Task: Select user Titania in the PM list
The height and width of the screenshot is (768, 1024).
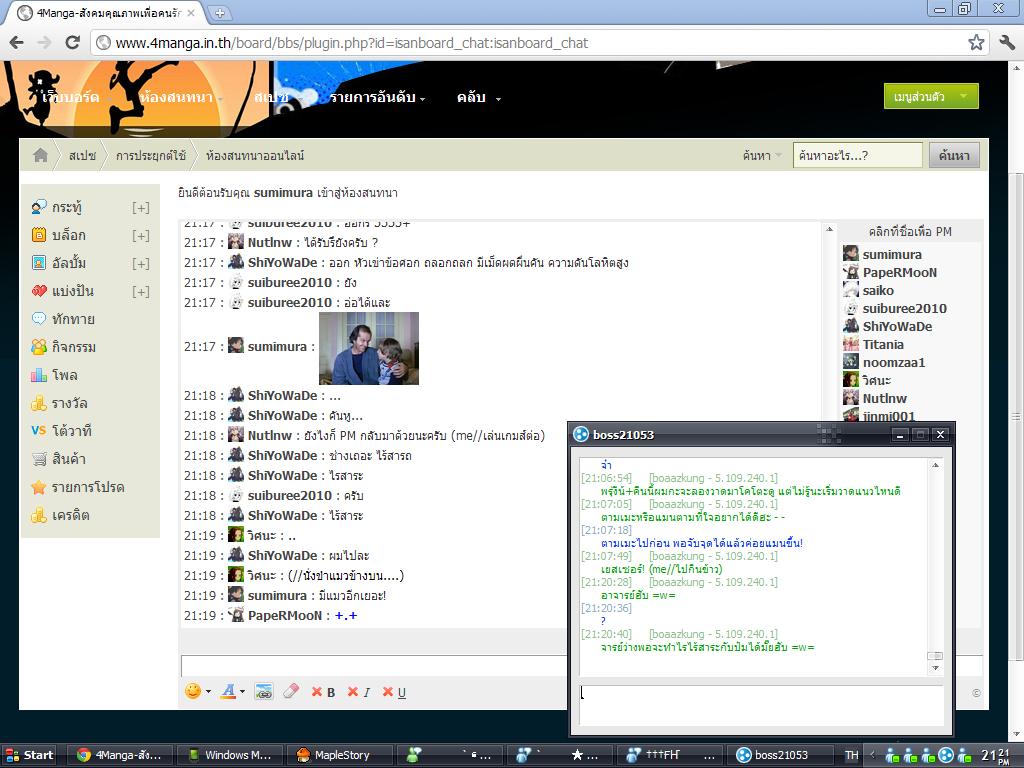Action: [x=883, y=344]
